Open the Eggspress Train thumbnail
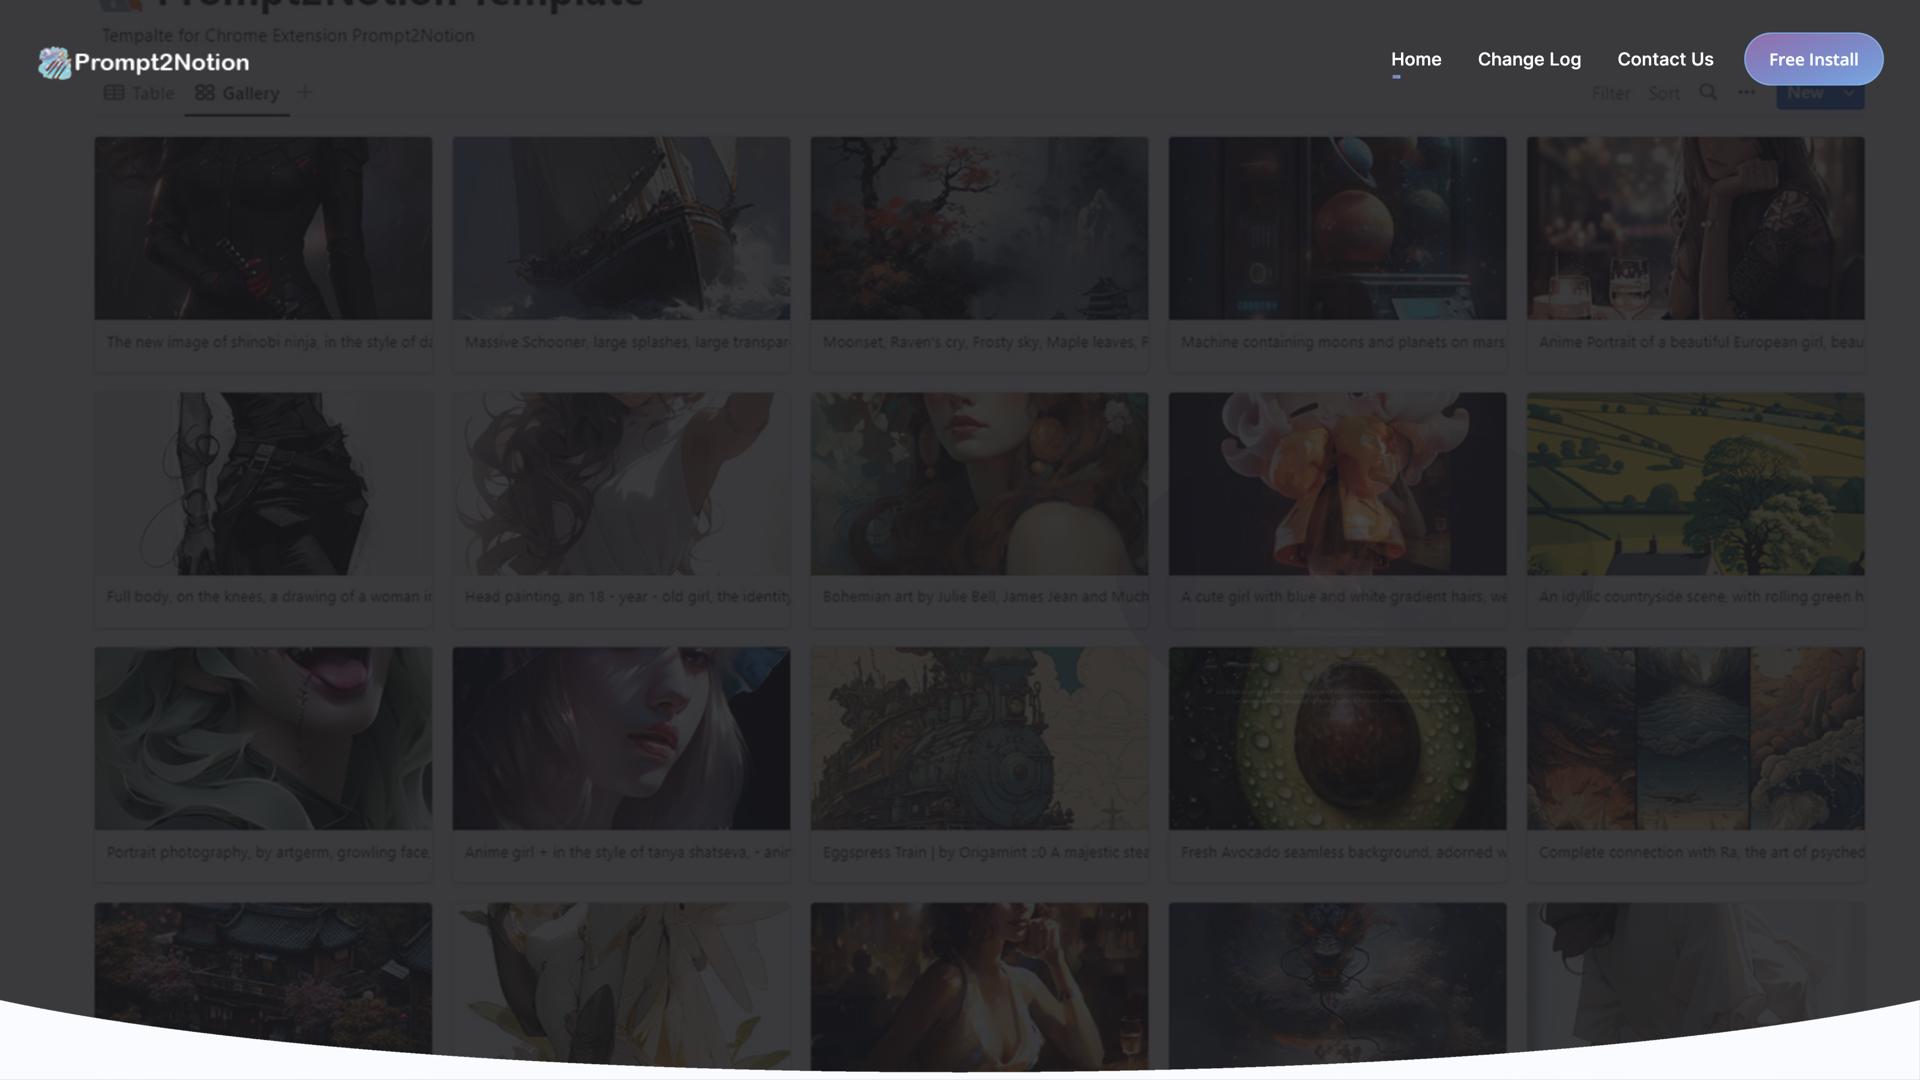1920x1080 pixels. pyautogui.click(x=979, y=739)
